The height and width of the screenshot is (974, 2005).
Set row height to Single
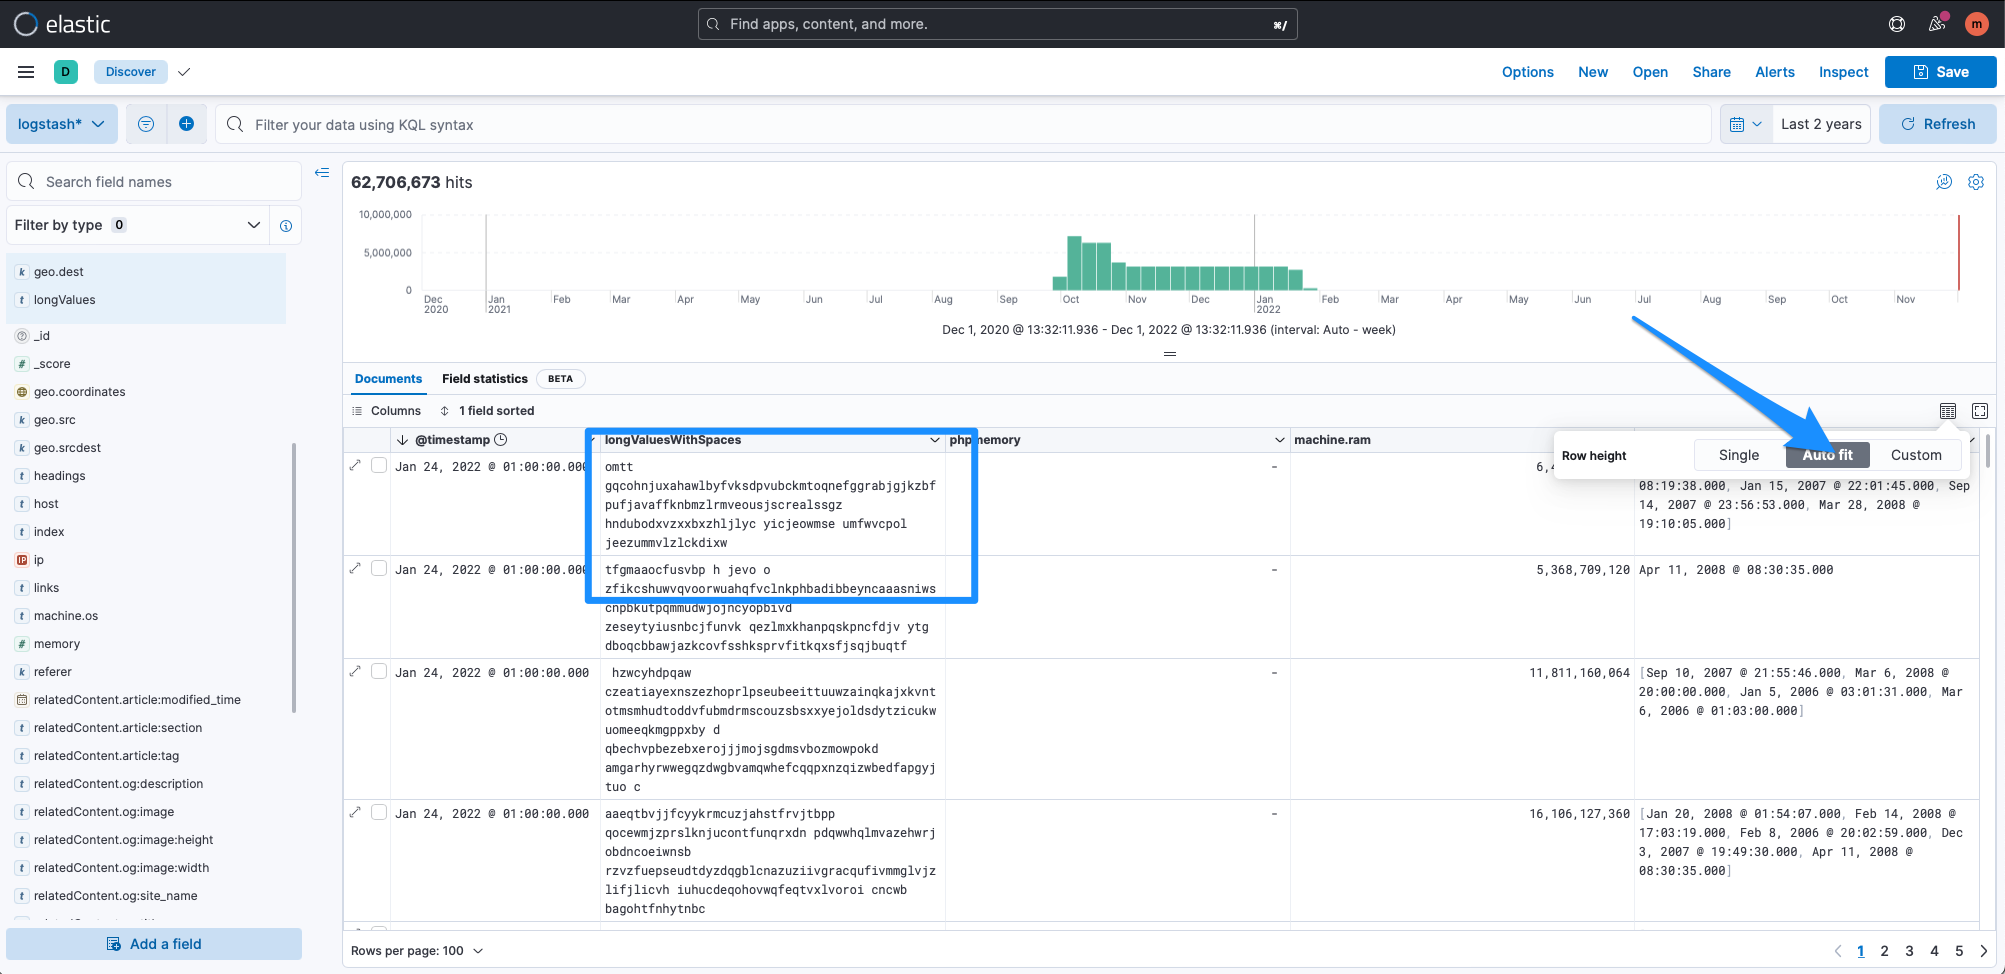(x=1739, y=455)
